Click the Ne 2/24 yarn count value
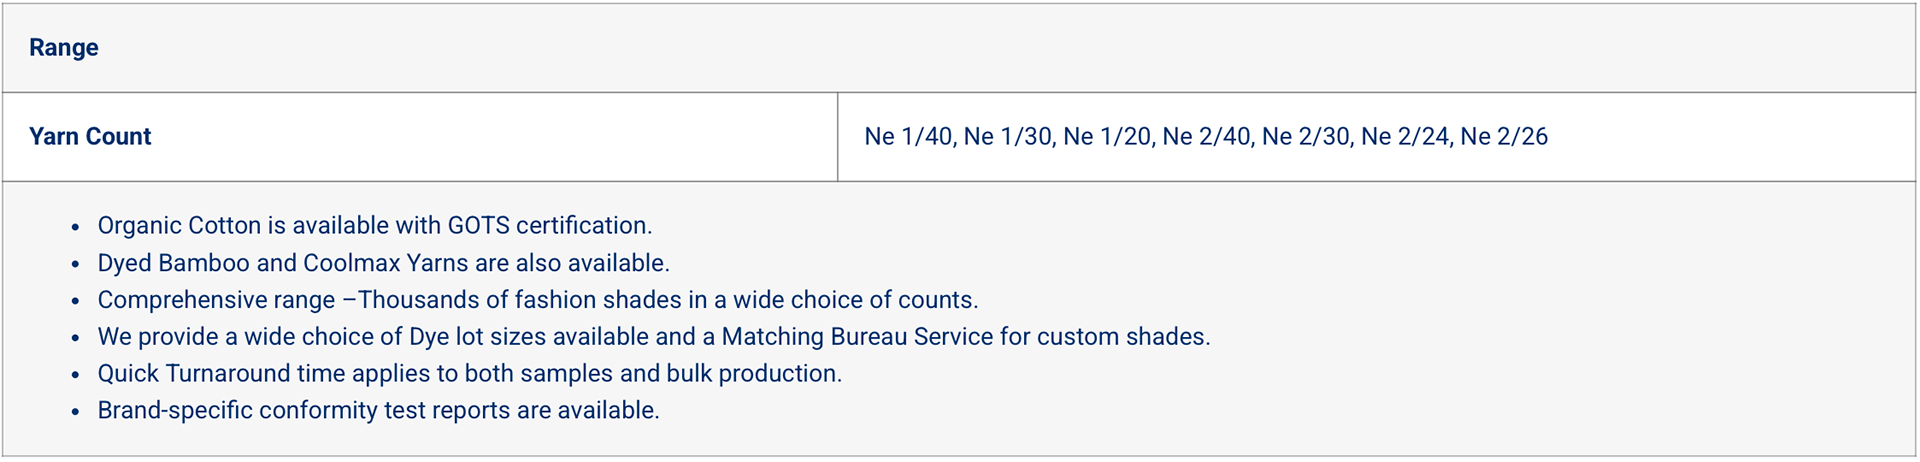 pos(1405,136)
